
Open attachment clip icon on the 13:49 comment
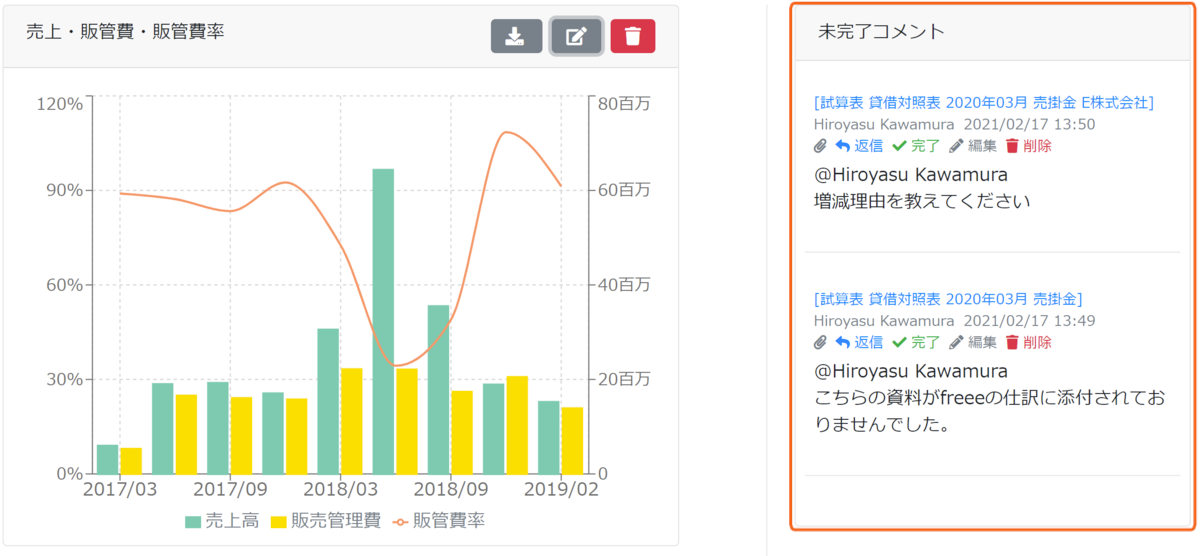point(821,342)
